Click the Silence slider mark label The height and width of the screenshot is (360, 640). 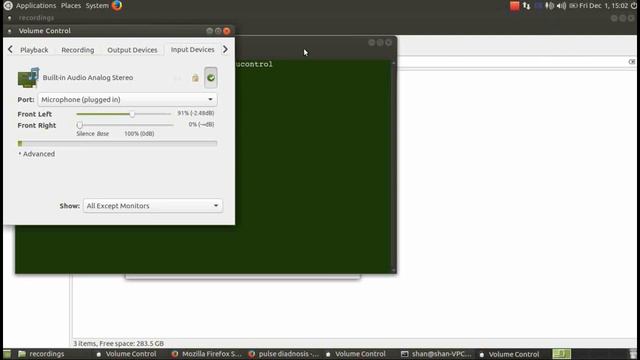point(85,133)
